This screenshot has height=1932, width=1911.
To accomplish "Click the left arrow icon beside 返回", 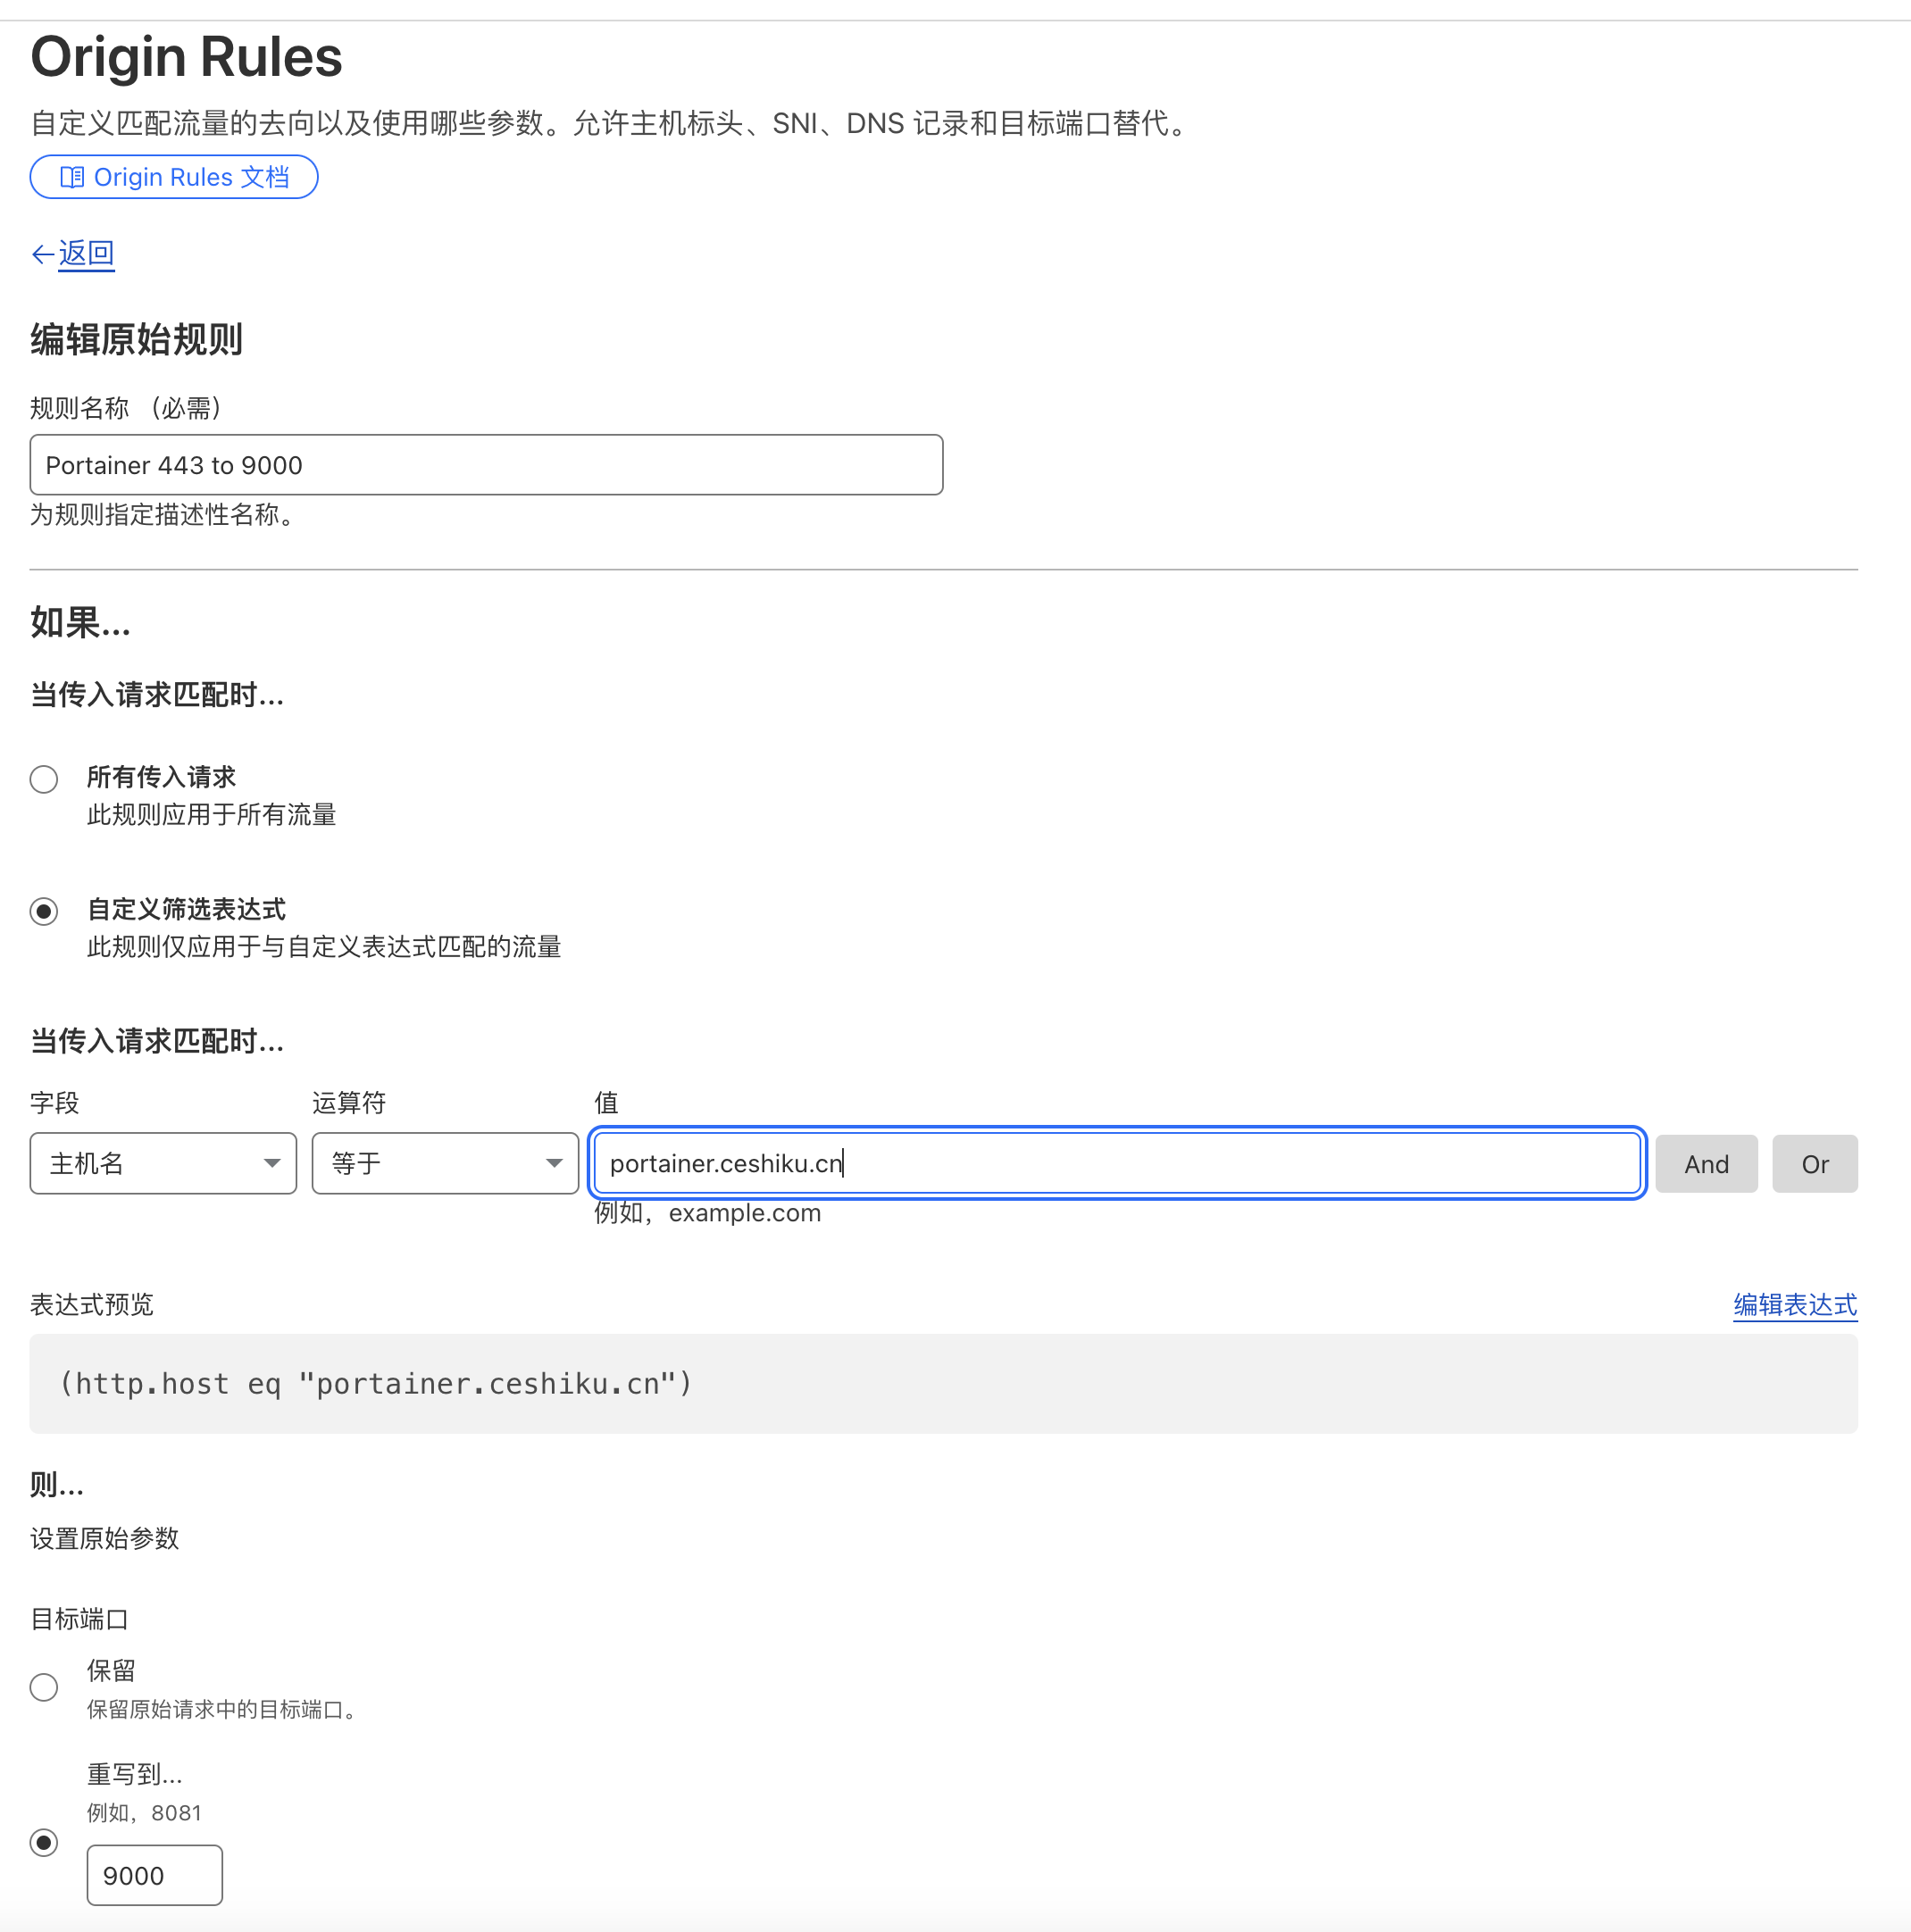I will 42,254.
